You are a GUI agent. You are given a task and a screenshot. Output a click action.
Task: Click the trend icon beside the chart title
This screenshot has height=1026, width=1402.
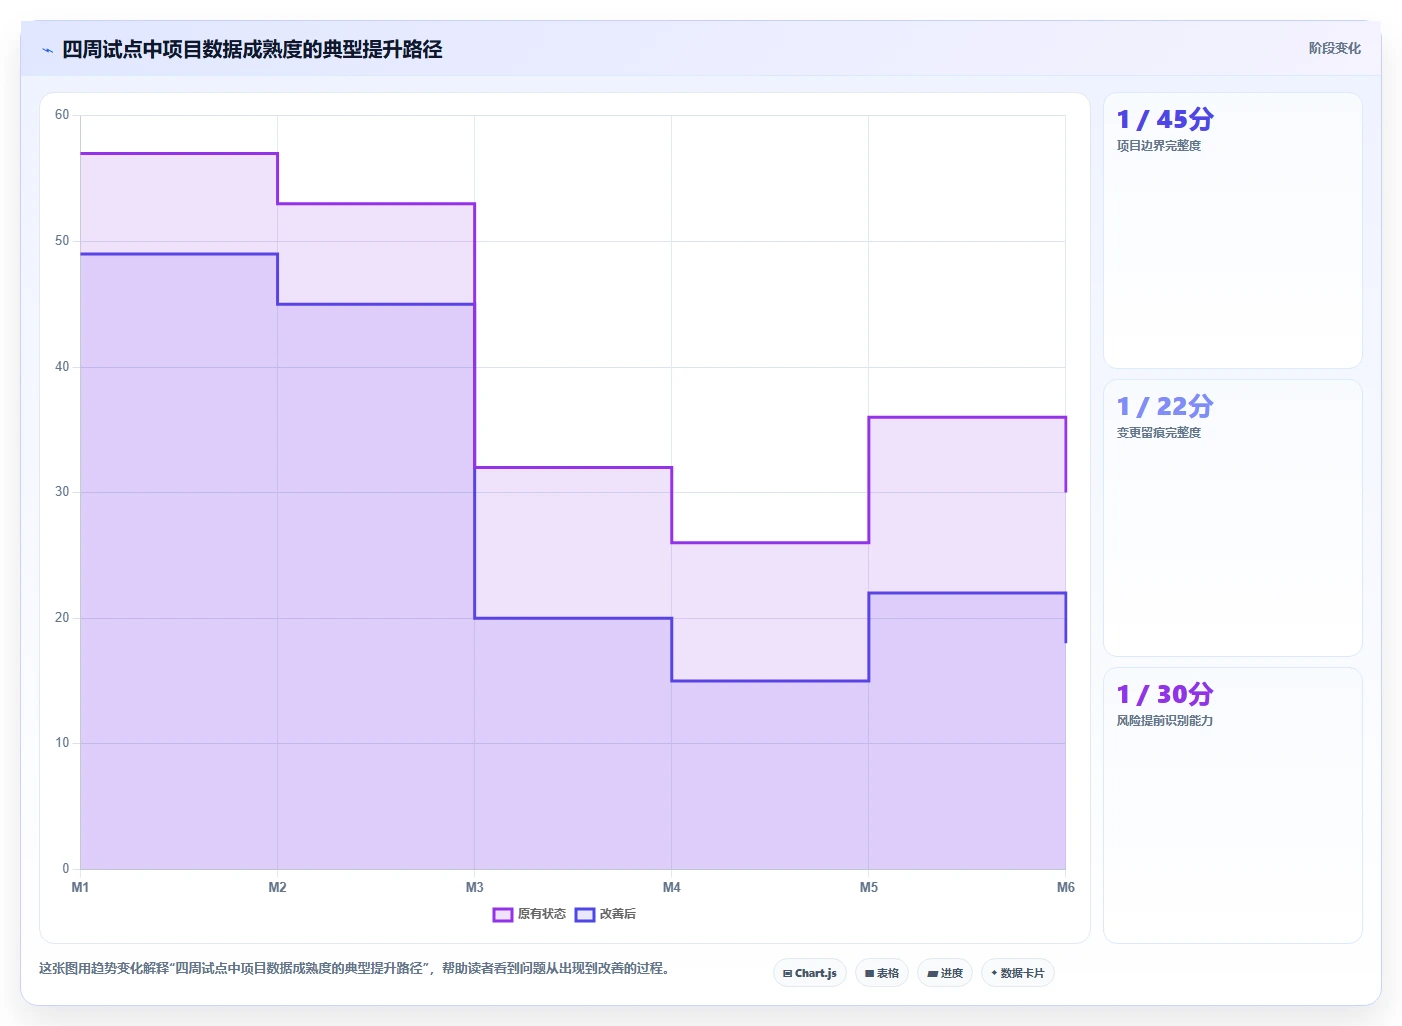[47, 50]
